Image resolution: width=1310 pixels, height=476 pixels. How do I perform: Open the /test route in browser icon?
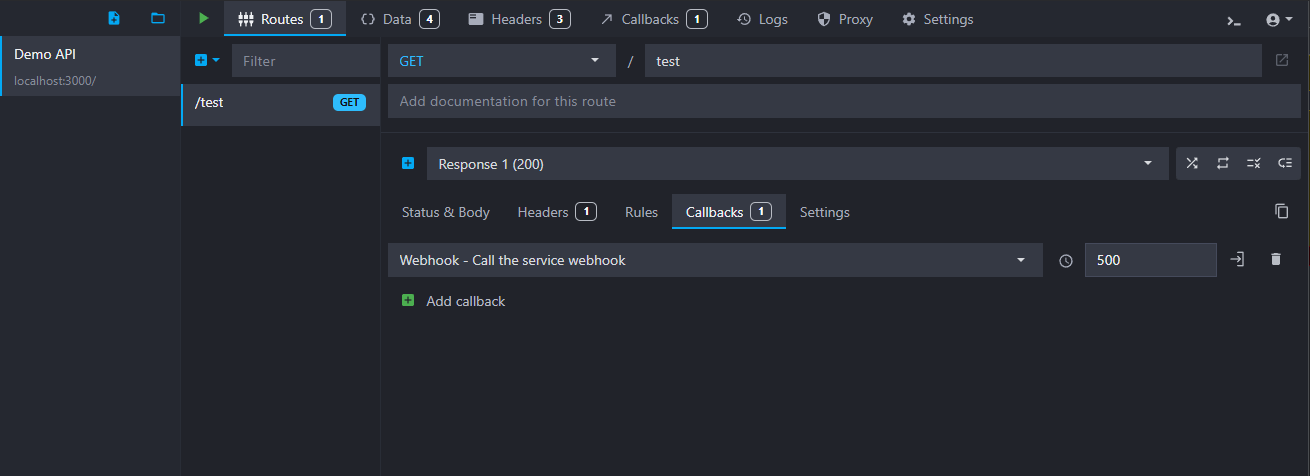click(x=1281, y=61)
